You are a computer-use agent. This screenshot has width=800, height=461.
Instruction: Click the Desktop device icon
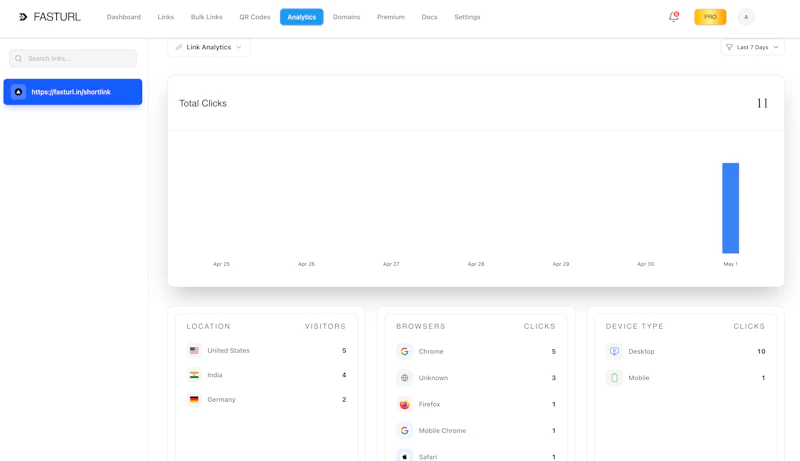614,351
